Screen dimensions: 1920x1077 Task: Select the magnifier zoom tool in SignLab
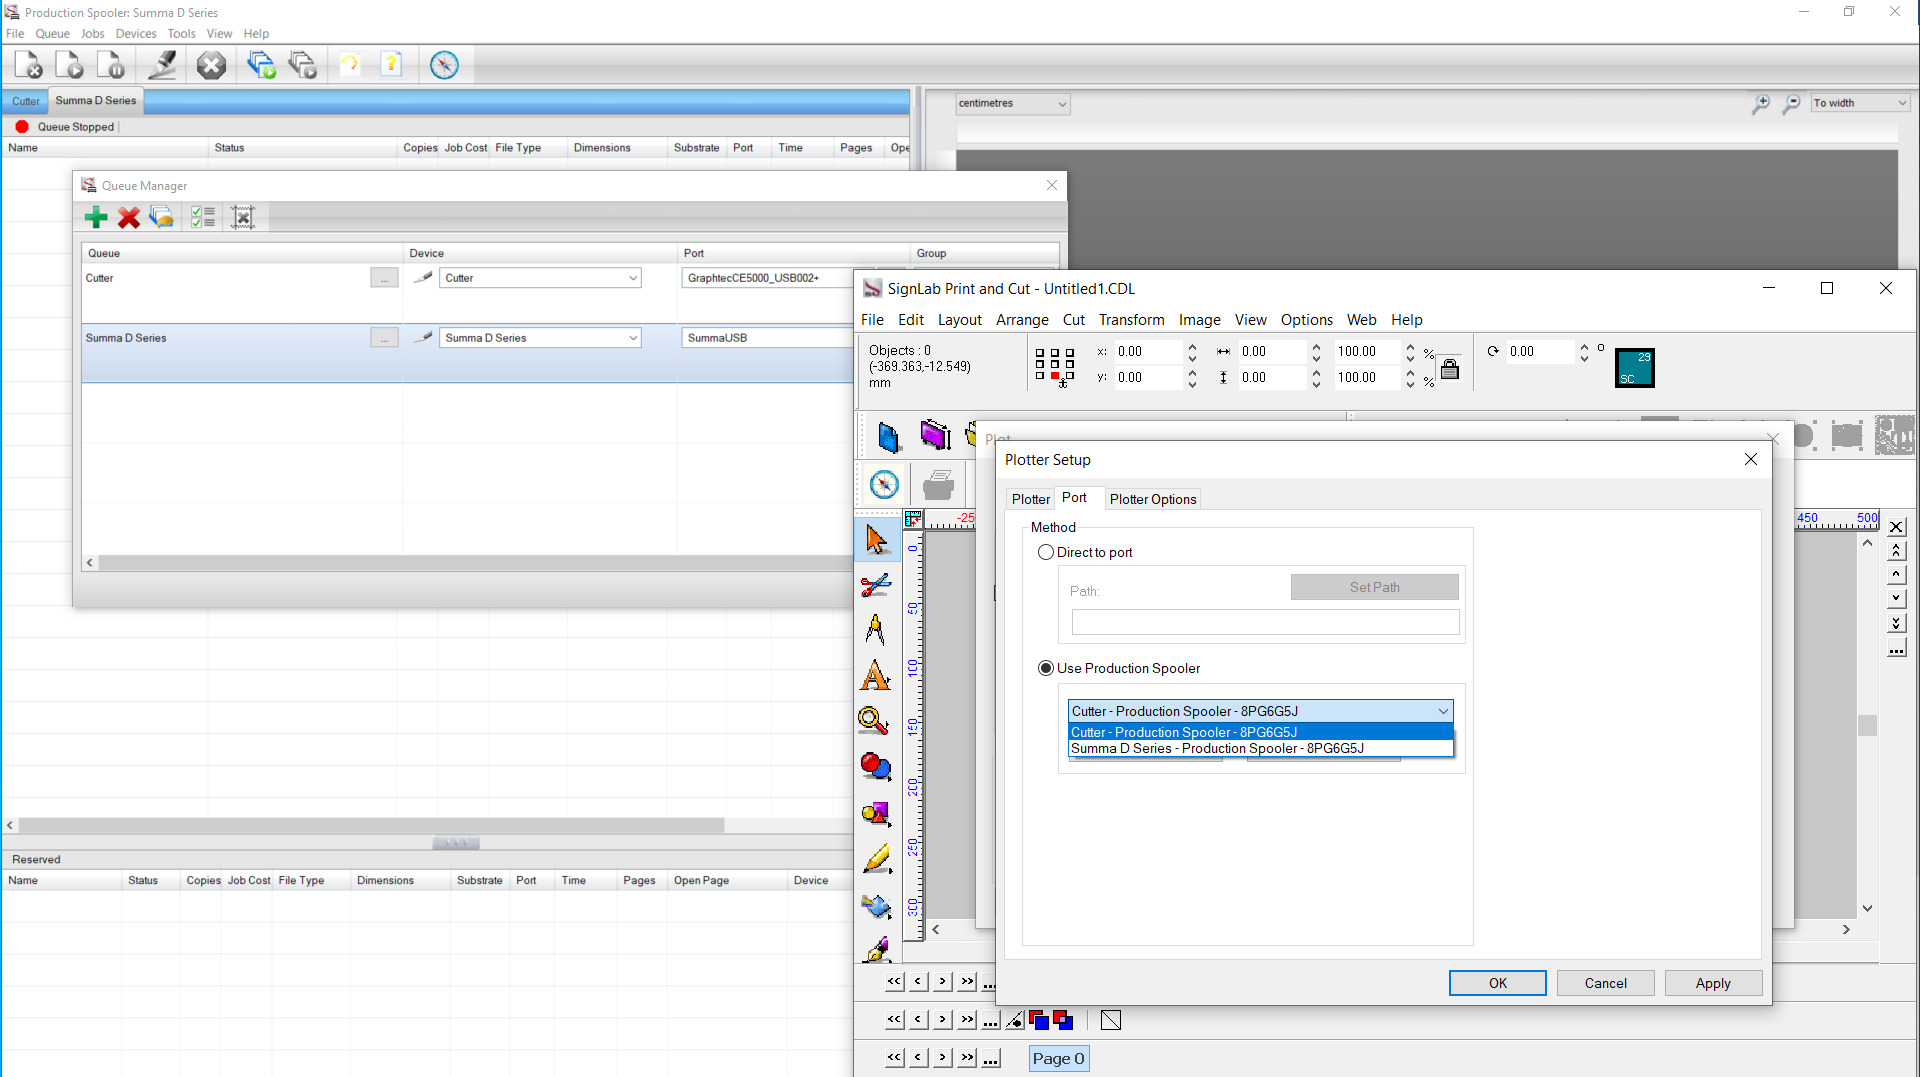click(x=873, y=720)
